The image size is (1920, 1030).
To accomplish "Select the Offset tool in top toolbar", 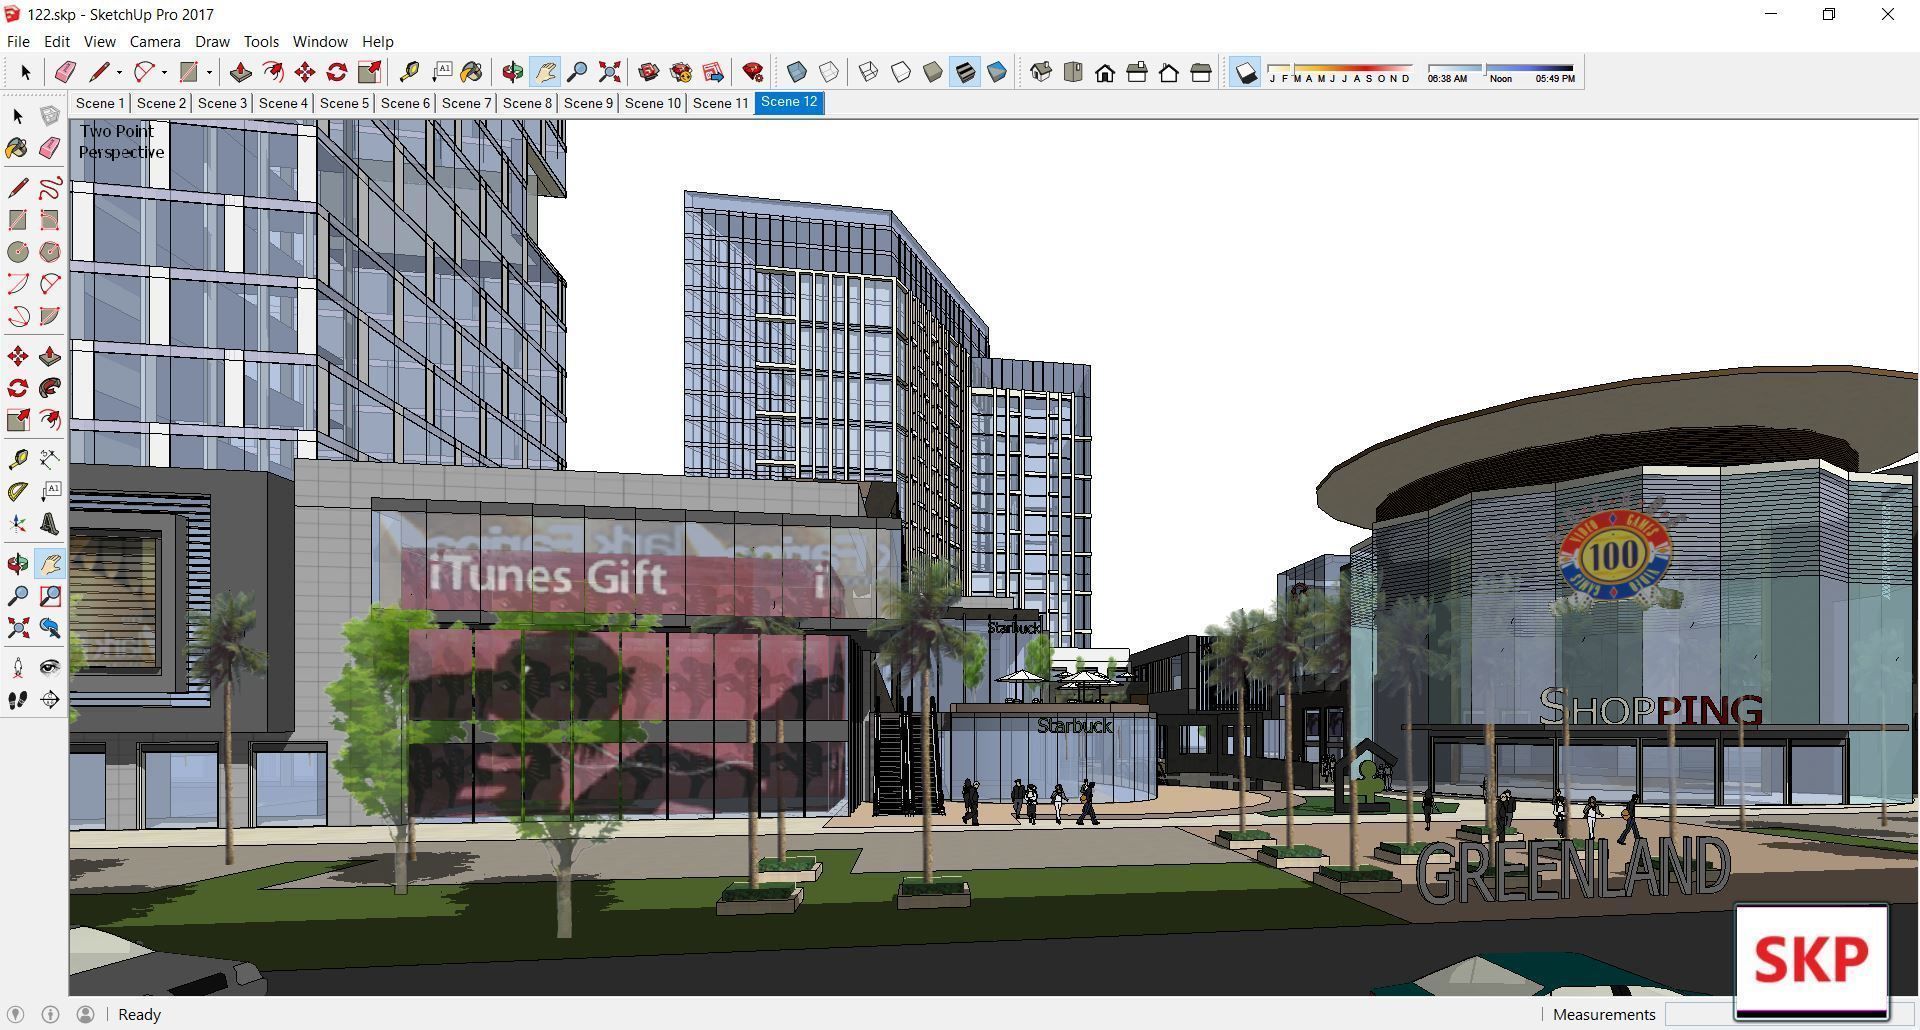I will point(272,72).
